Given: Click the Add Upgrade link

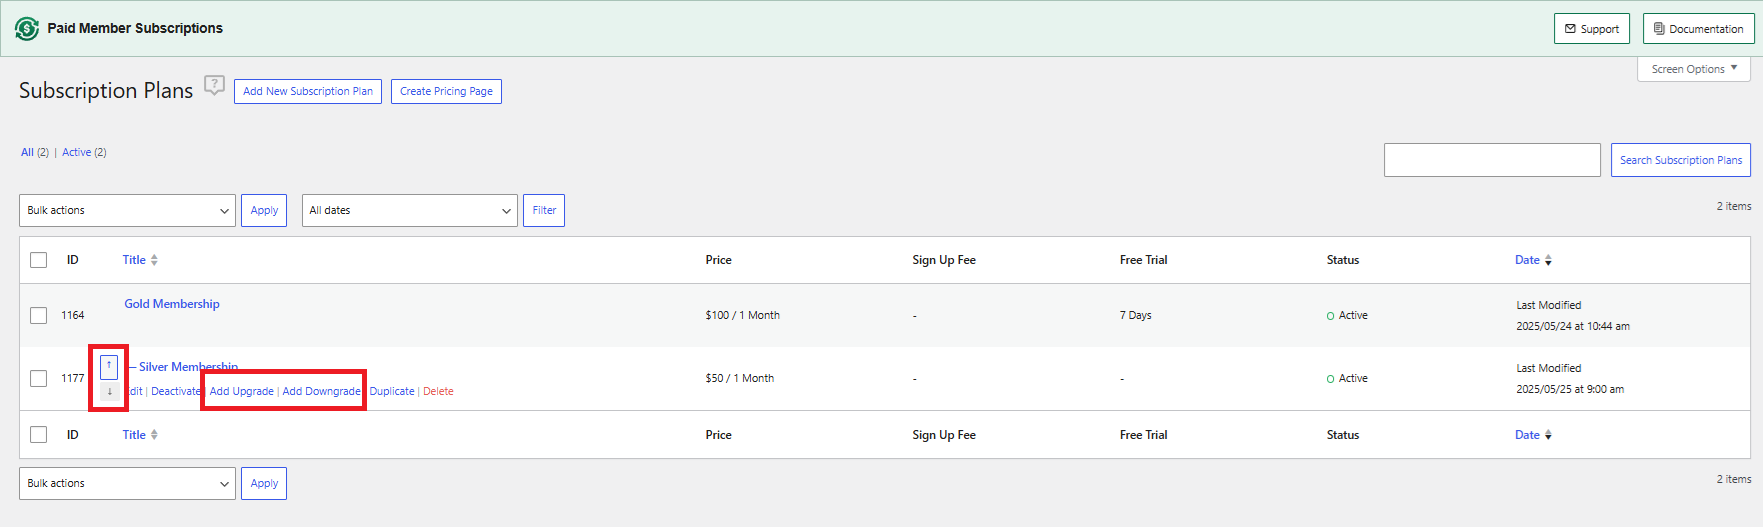Looking at the screenshot, I should 241,391.
